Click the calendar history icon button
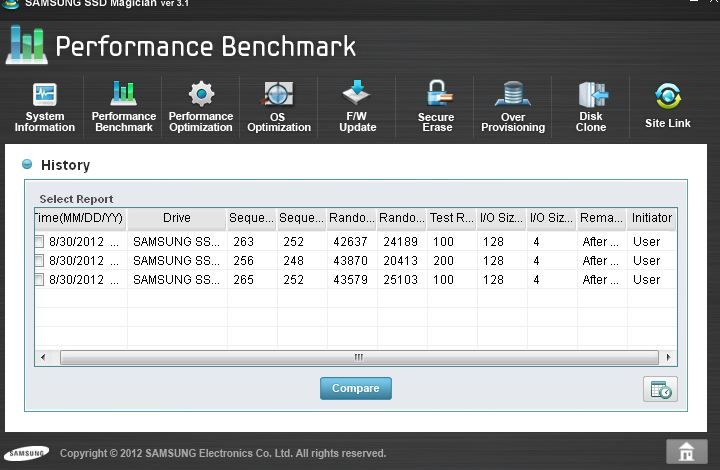 [x=660, y=389]
